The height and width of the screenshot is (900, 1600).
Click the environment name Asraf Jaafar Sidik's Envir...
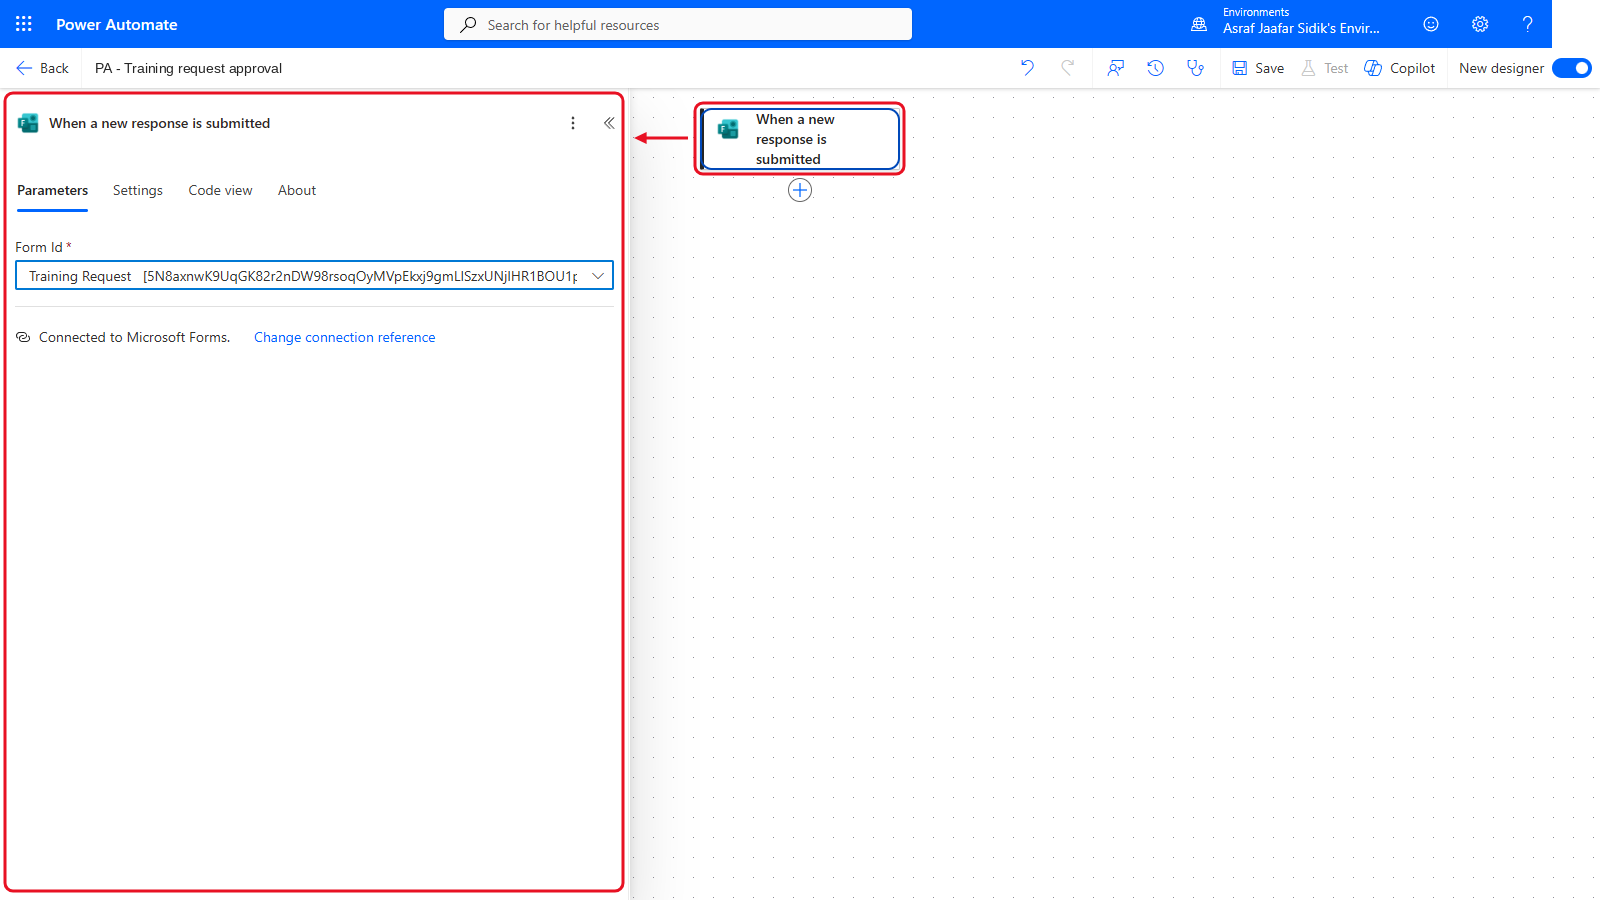pyautogui.click(x=1301, y=28)
